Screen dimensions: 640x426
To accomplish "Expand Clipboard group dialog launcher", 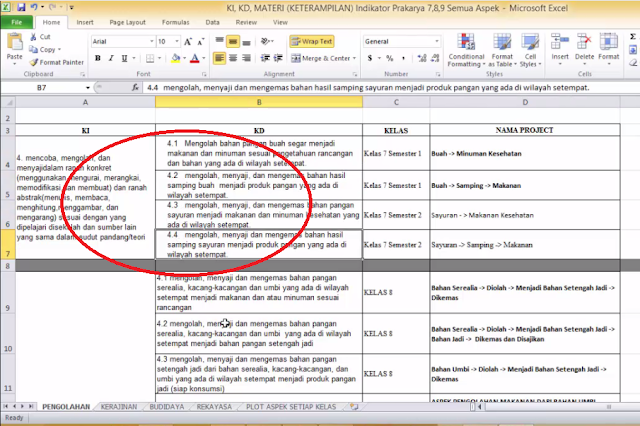I will pyautogui.click(x=82, y=74).
